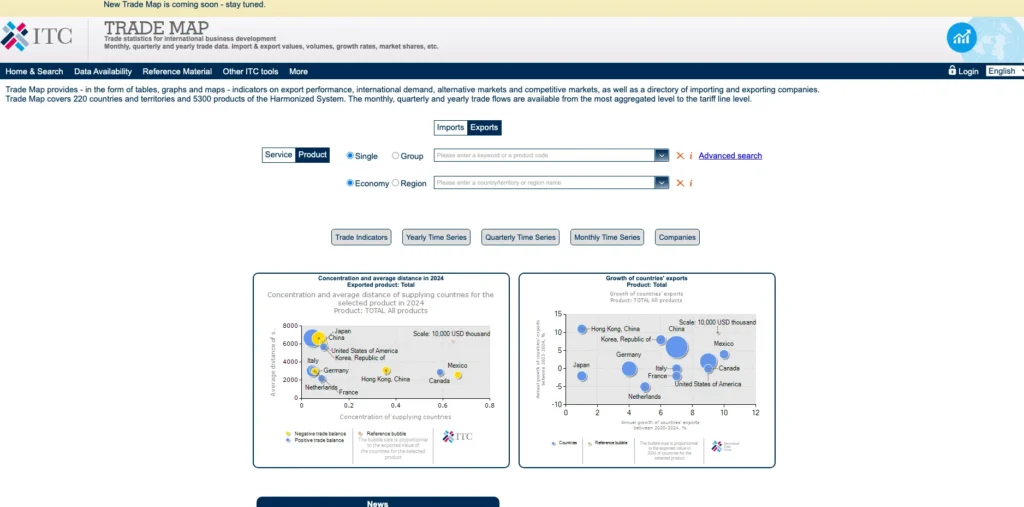
Task: Click the blue chart icon top right
Action: (x=962, y=38)
